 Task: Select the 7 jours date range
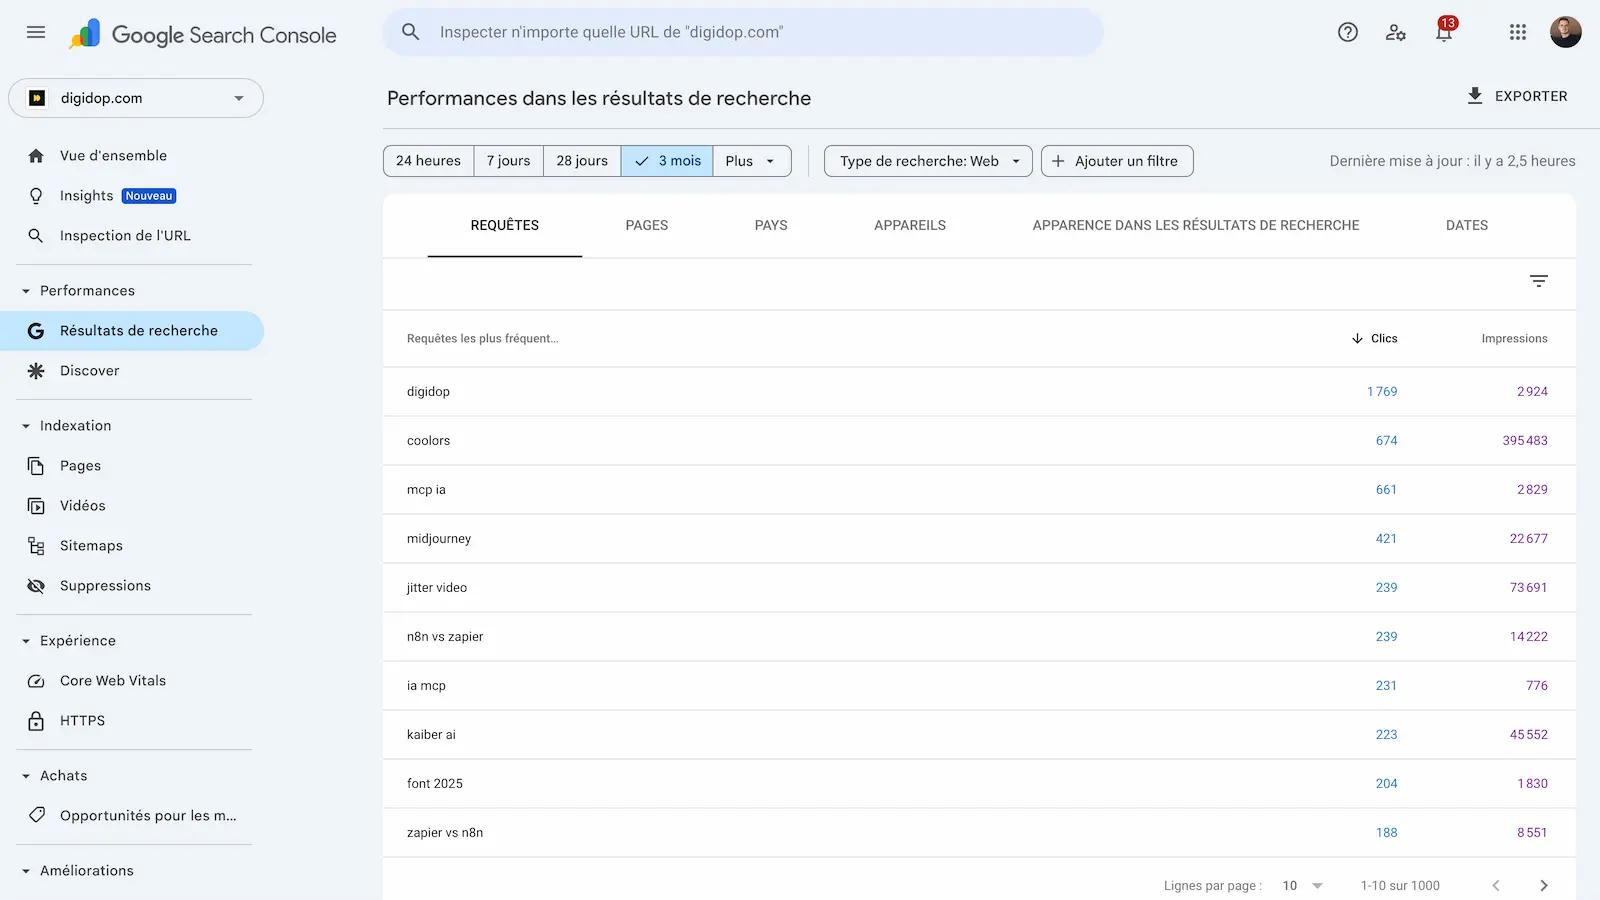pos(509,161)
